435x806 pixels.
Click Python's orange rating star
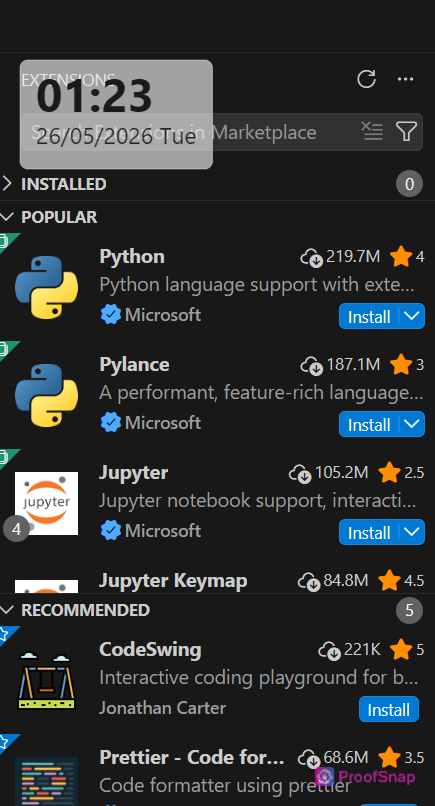click(401, 257)
